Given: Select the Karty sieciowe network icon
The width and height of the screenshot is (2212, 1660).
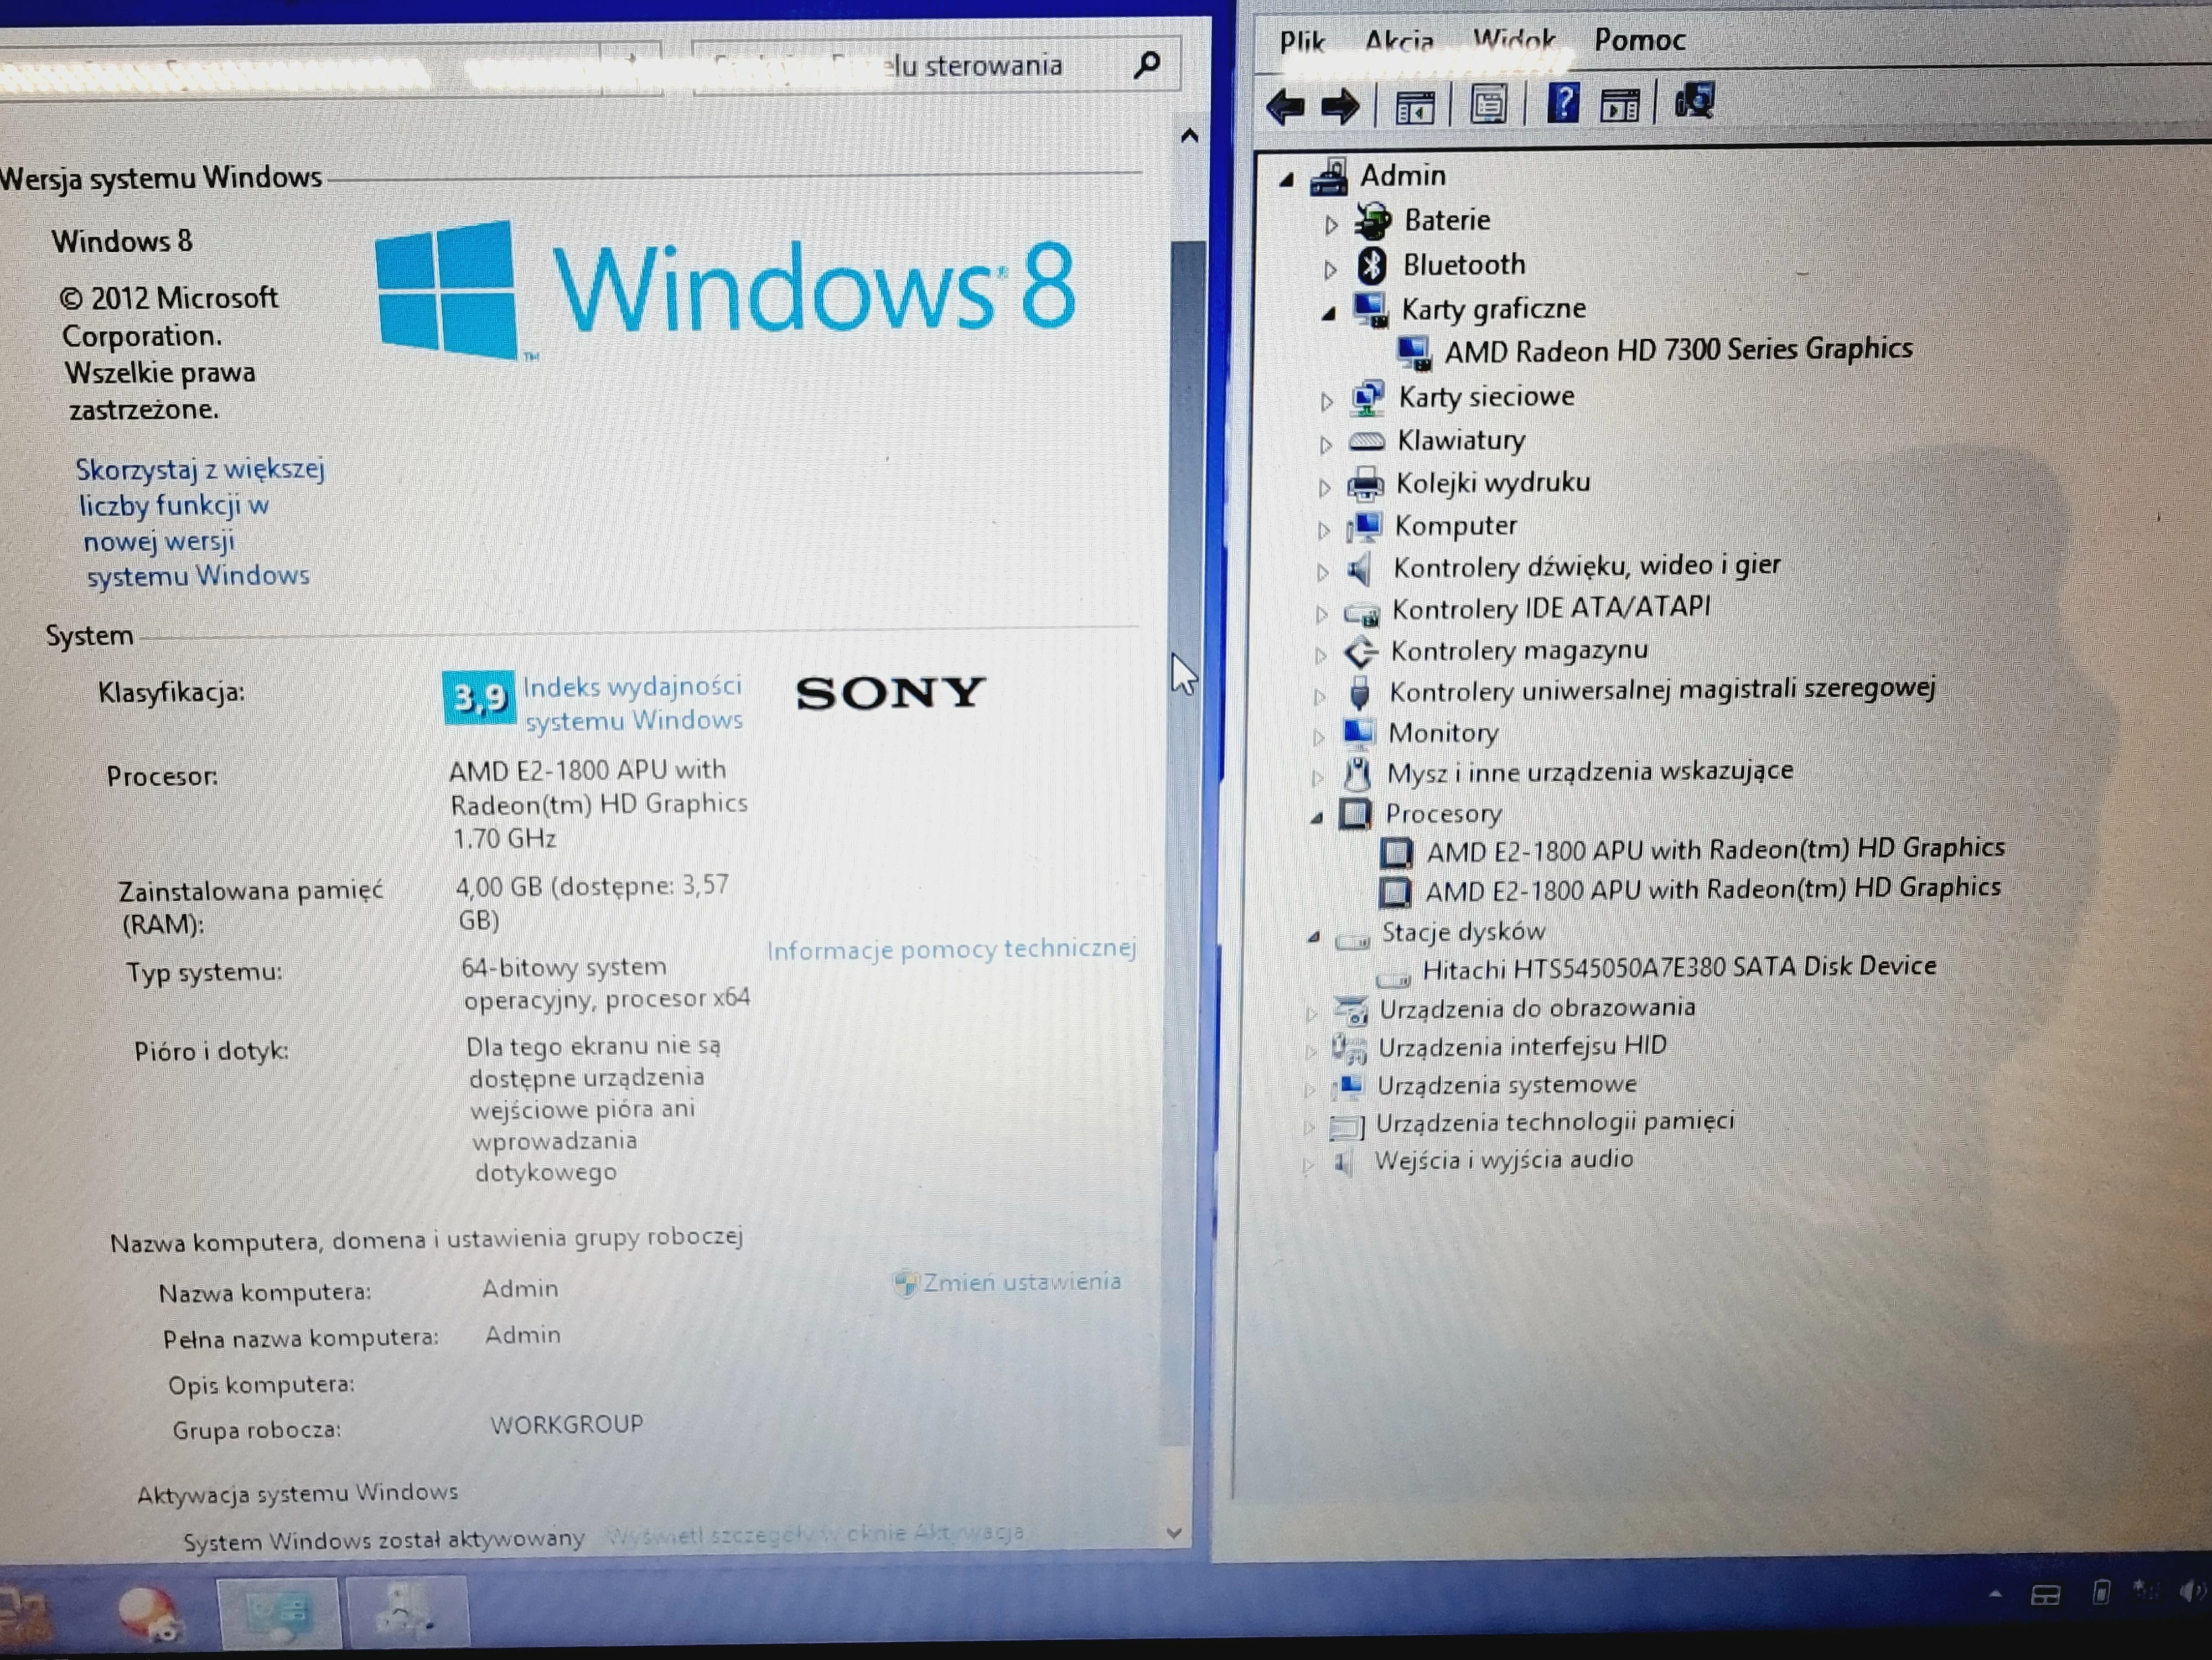Looking at the screenshot, I should click(1367, 398).
